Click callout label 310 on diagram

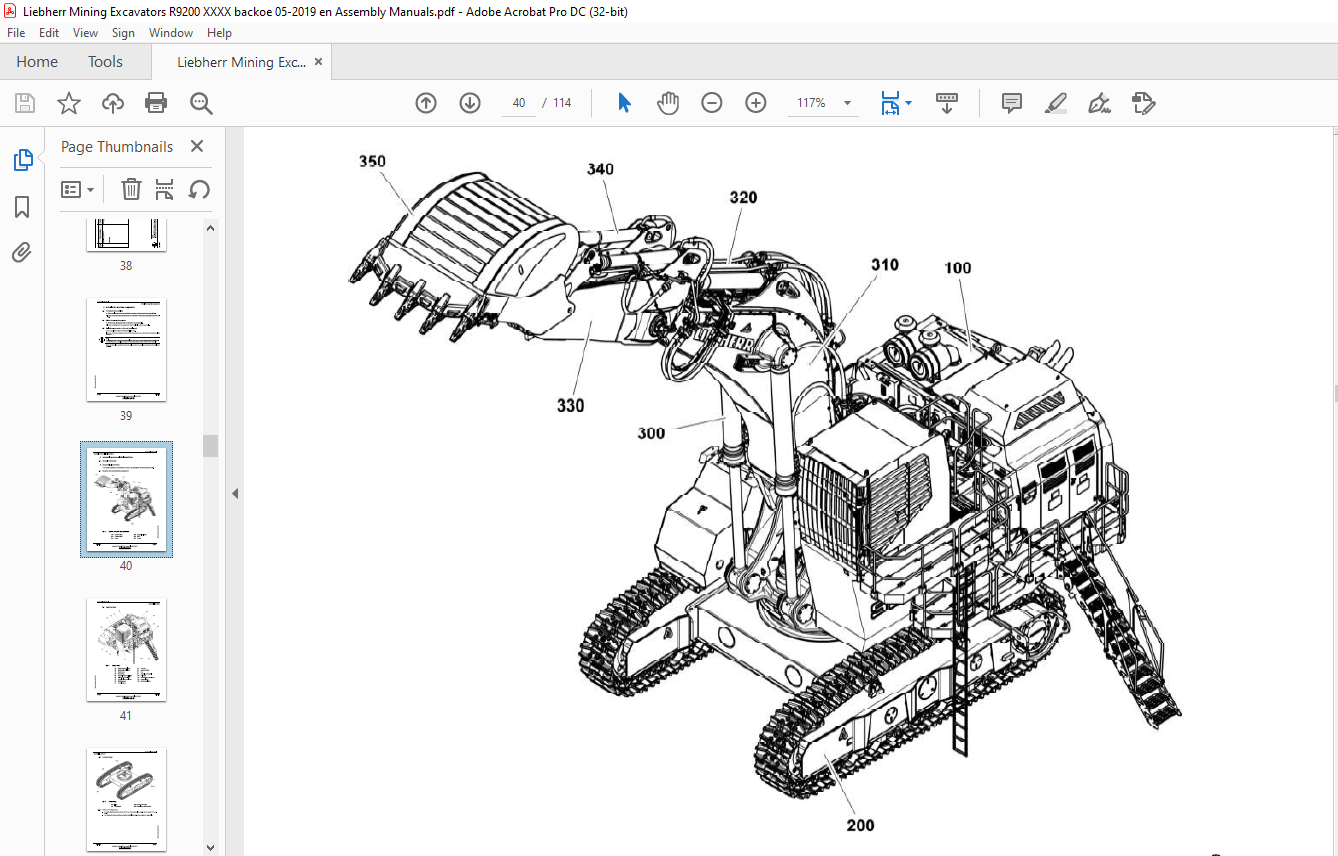point(884,265)
